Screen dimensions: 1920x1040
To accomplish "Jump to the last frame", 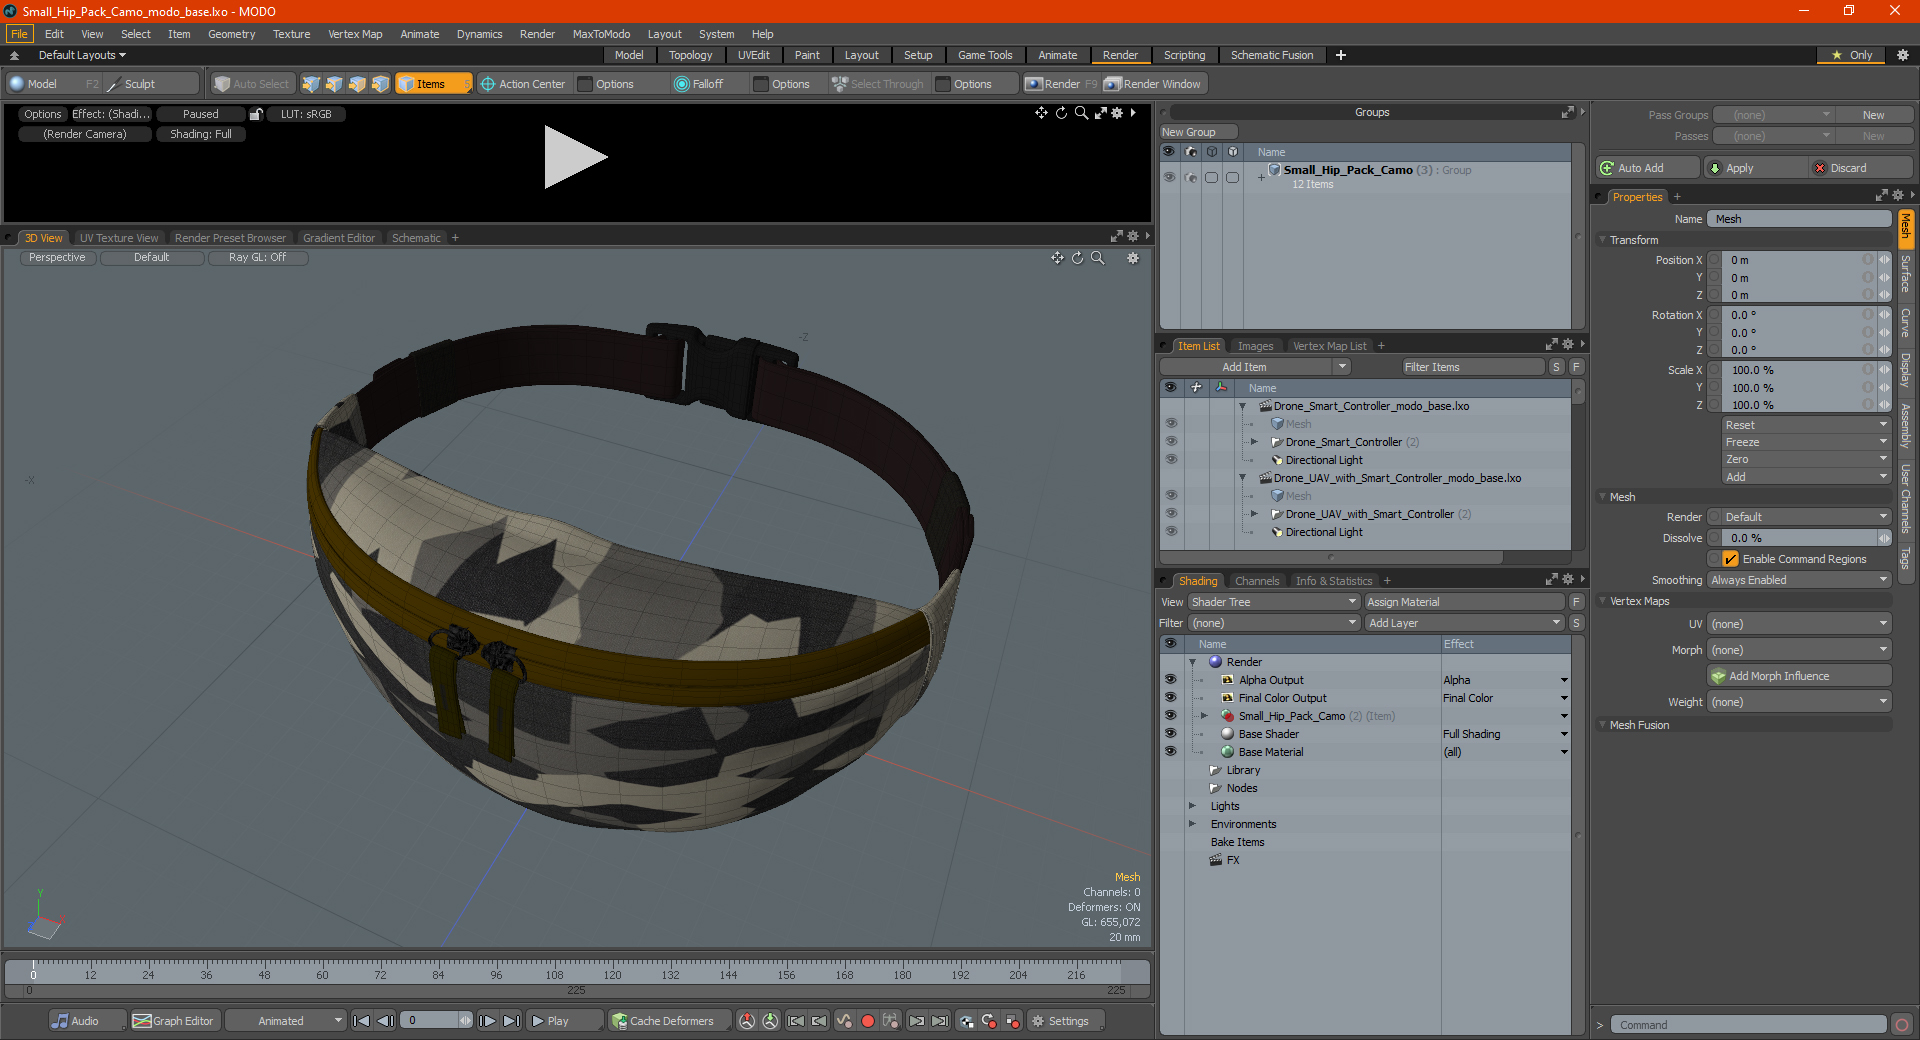I will pyautogui.click(x=511, y=1021).
